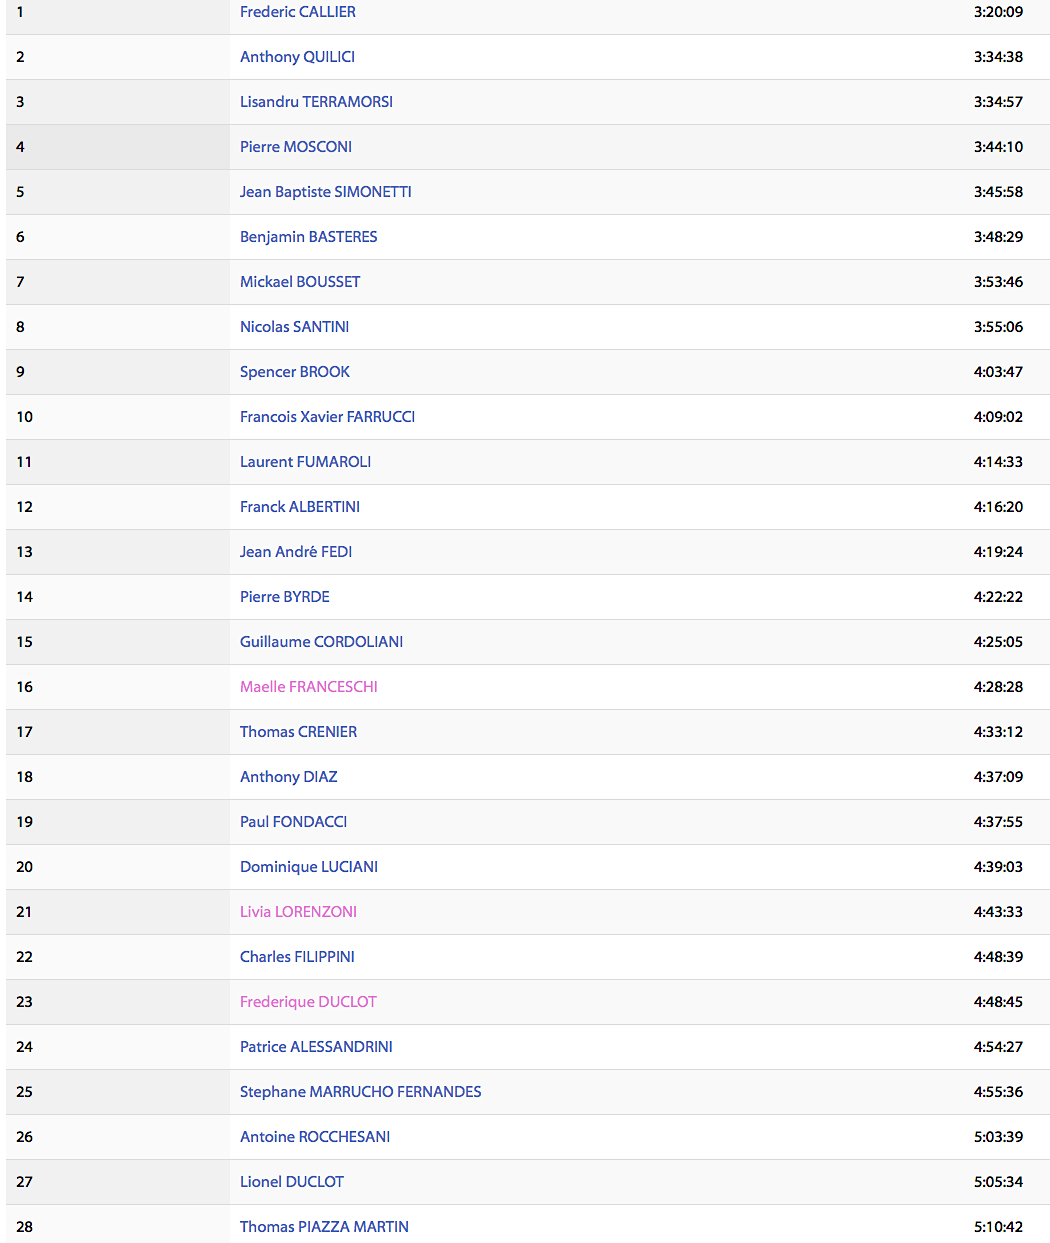Viewport: 1050px width, 1243px height.
Task: Select Francois Xavier FARRUCCI link
Action: (327, 417)
